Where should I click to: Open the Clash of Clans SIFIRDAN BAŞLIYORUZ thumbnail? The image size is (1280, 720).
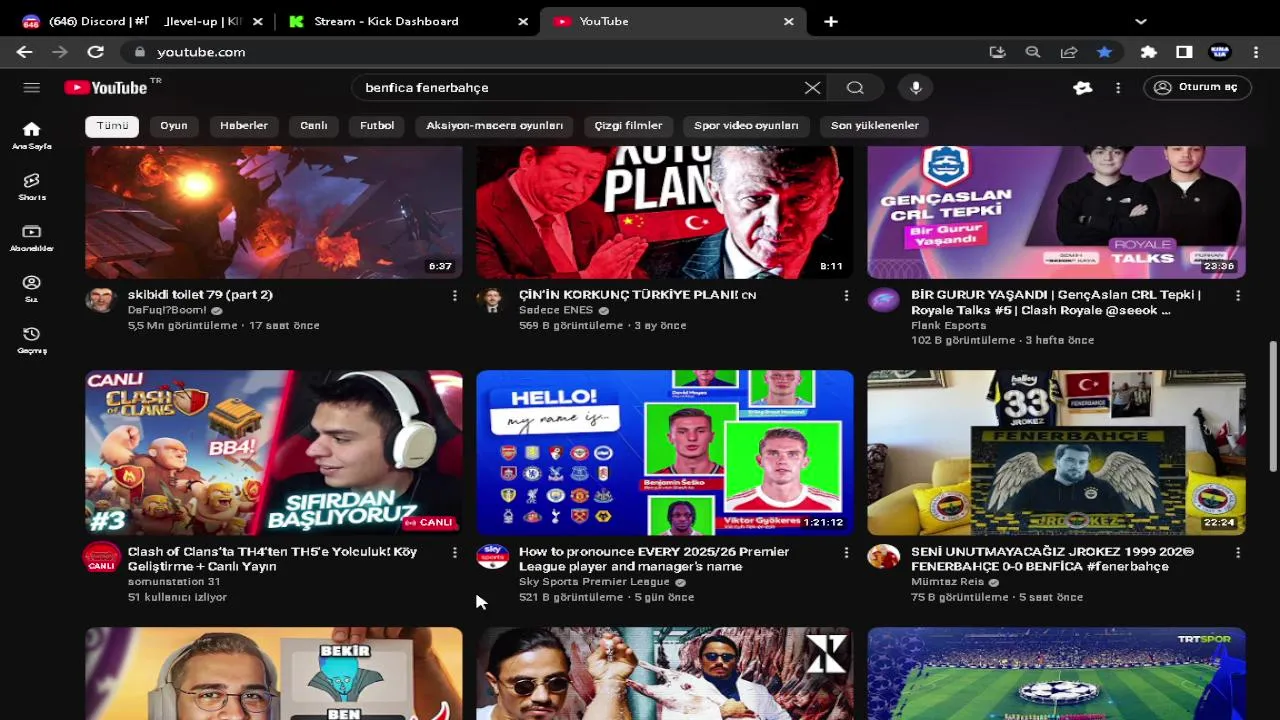pyautogui.click(x=274, y=453)
